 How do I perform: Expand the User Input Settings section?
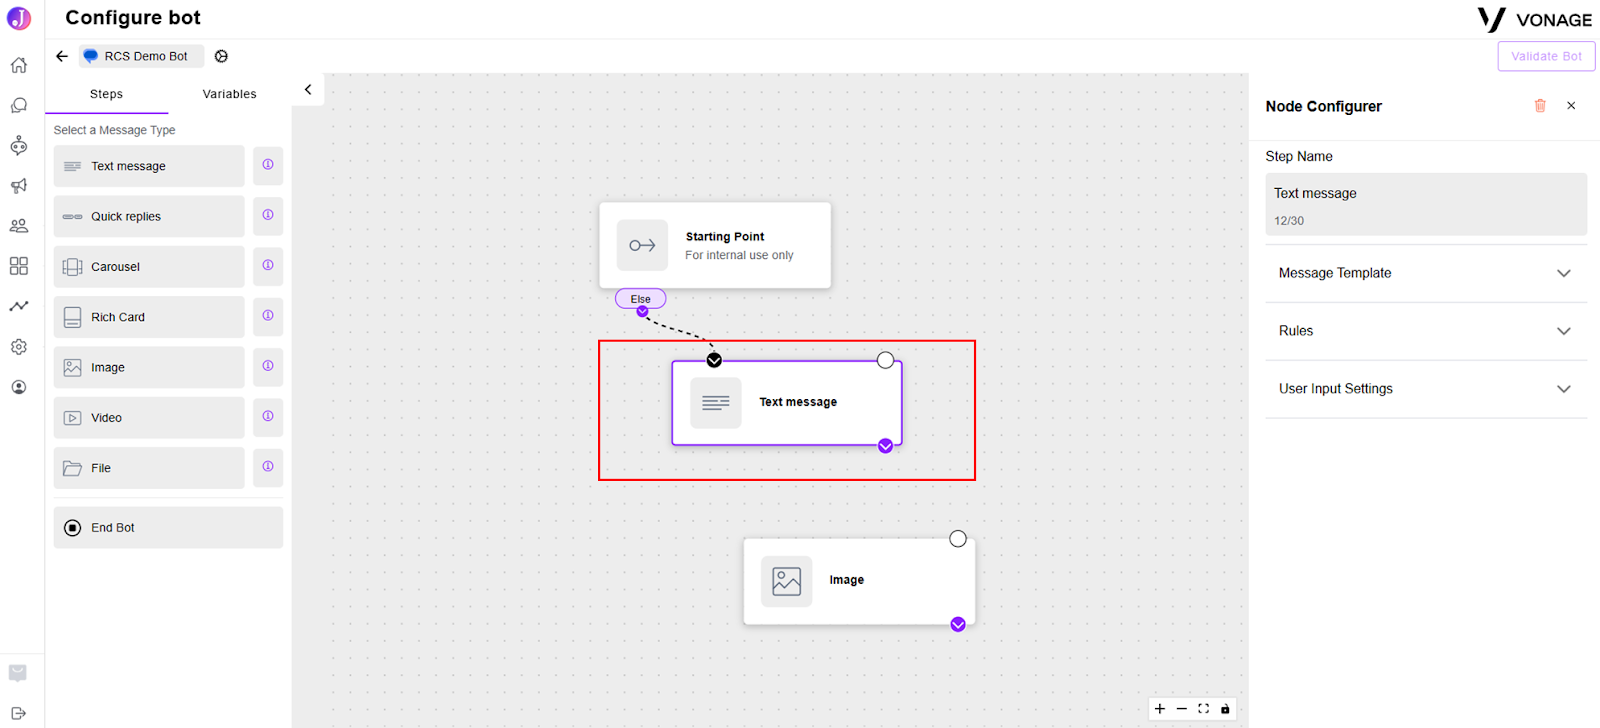click(x=1426, y=389)
